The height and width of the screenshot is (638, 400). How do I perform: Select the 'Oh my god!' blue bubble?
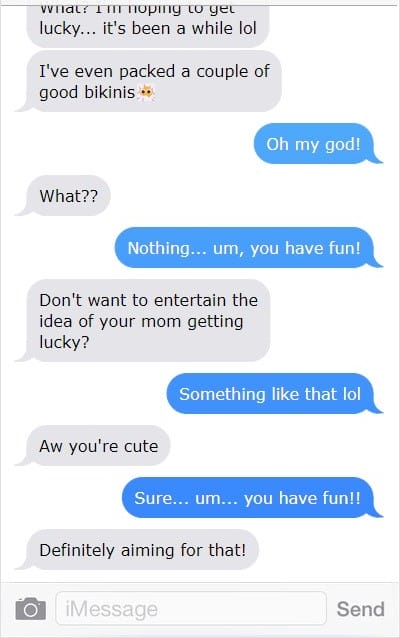click(314, 144)
